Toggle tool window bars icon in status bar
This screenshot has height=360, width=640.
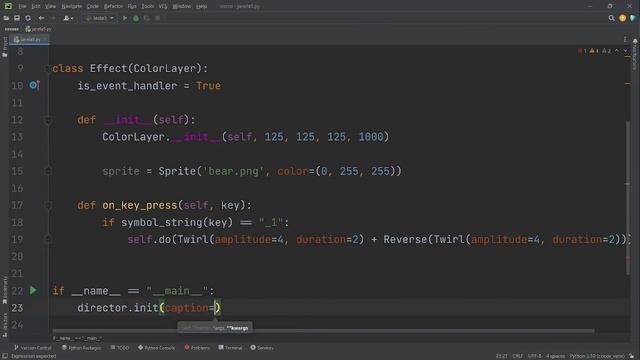[x=5, y=356]
